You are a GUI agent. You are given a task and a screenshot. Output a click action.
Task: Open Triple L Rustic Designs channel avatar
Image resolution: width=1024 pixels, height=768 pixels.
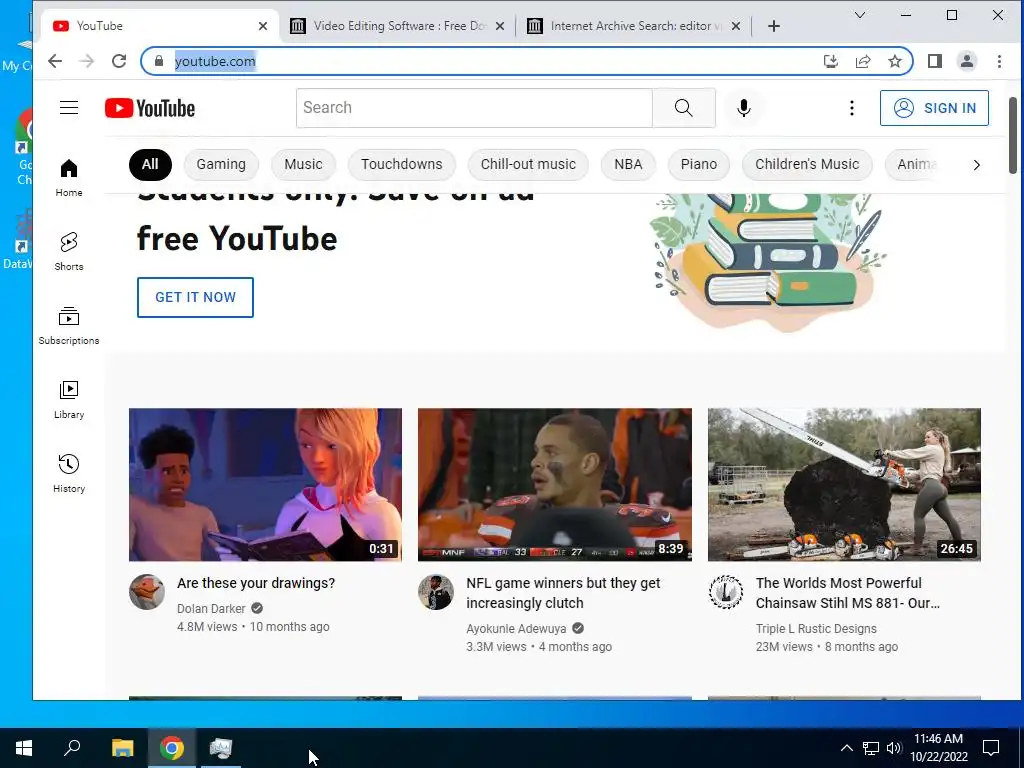(726, 592)
